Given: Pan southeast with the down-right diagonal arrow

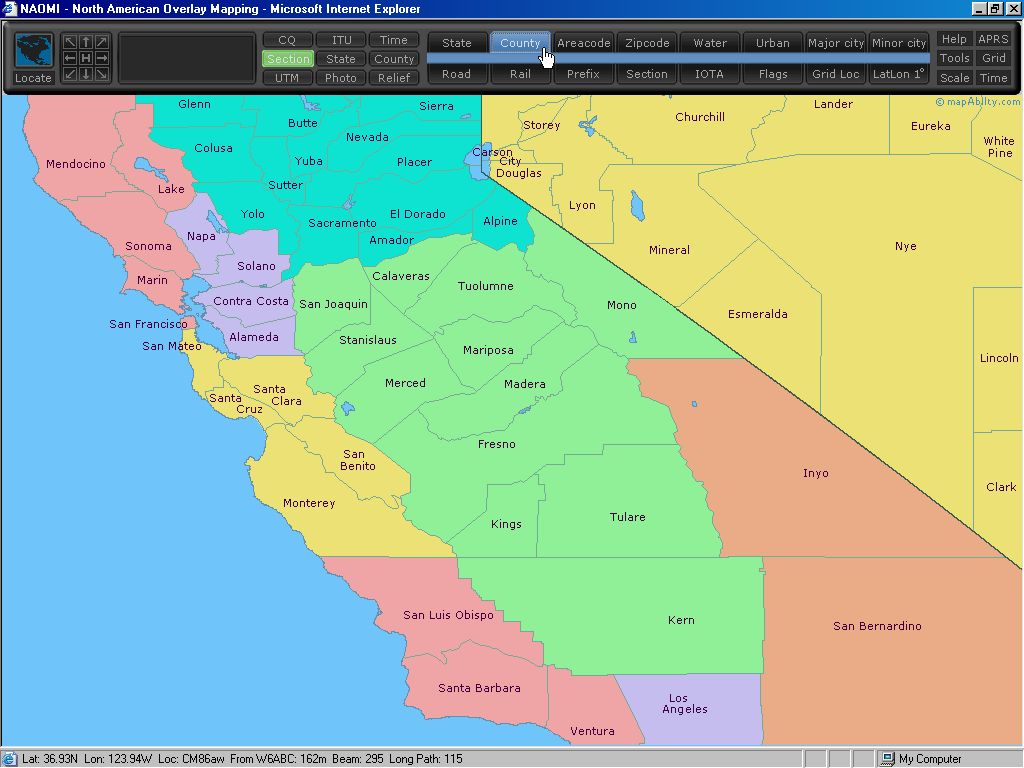Looking at the screenshot, I should [102, 74].
